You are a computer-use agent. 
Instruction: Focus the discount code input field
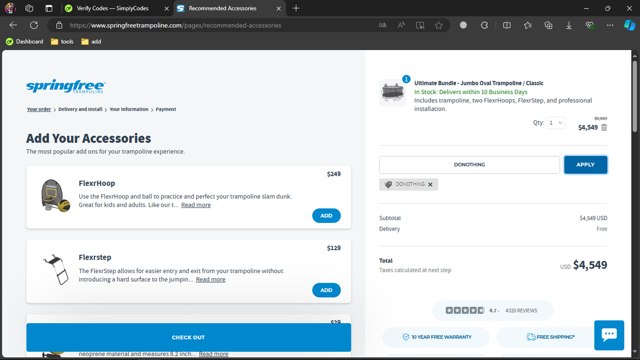coord(469,164)
